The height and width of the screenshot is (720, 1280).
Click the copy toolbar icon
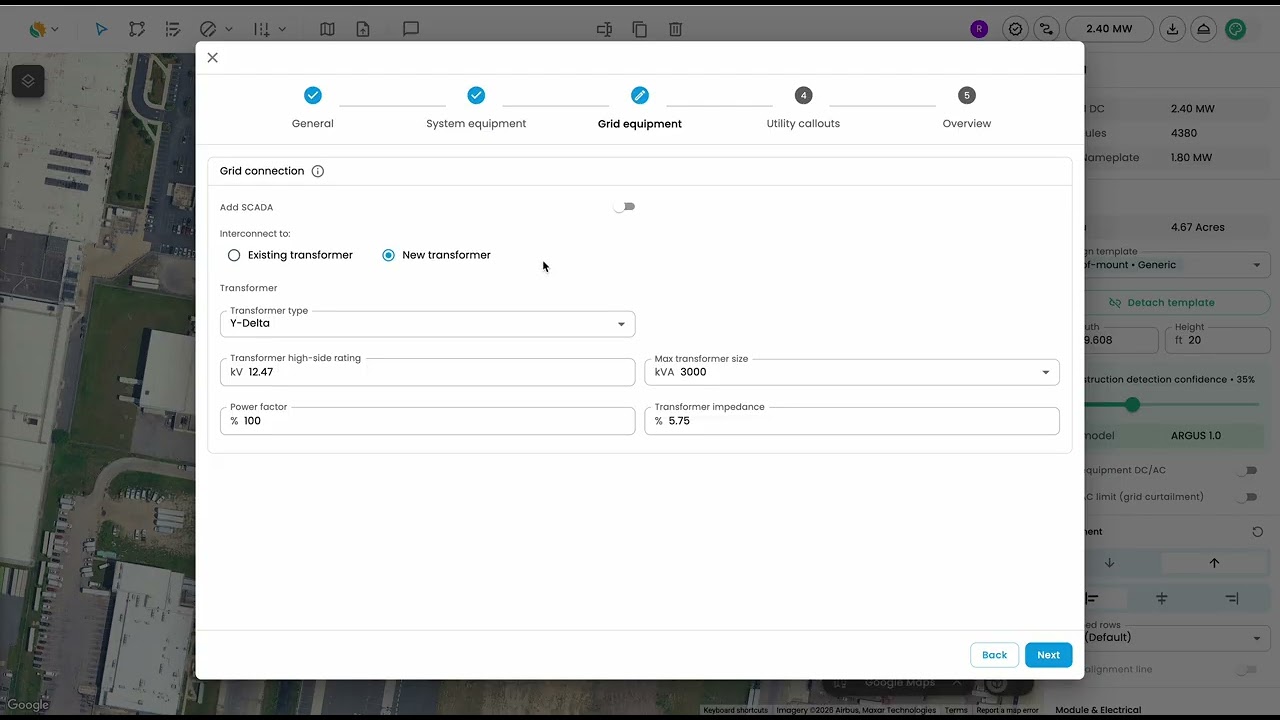pos(640,30)
